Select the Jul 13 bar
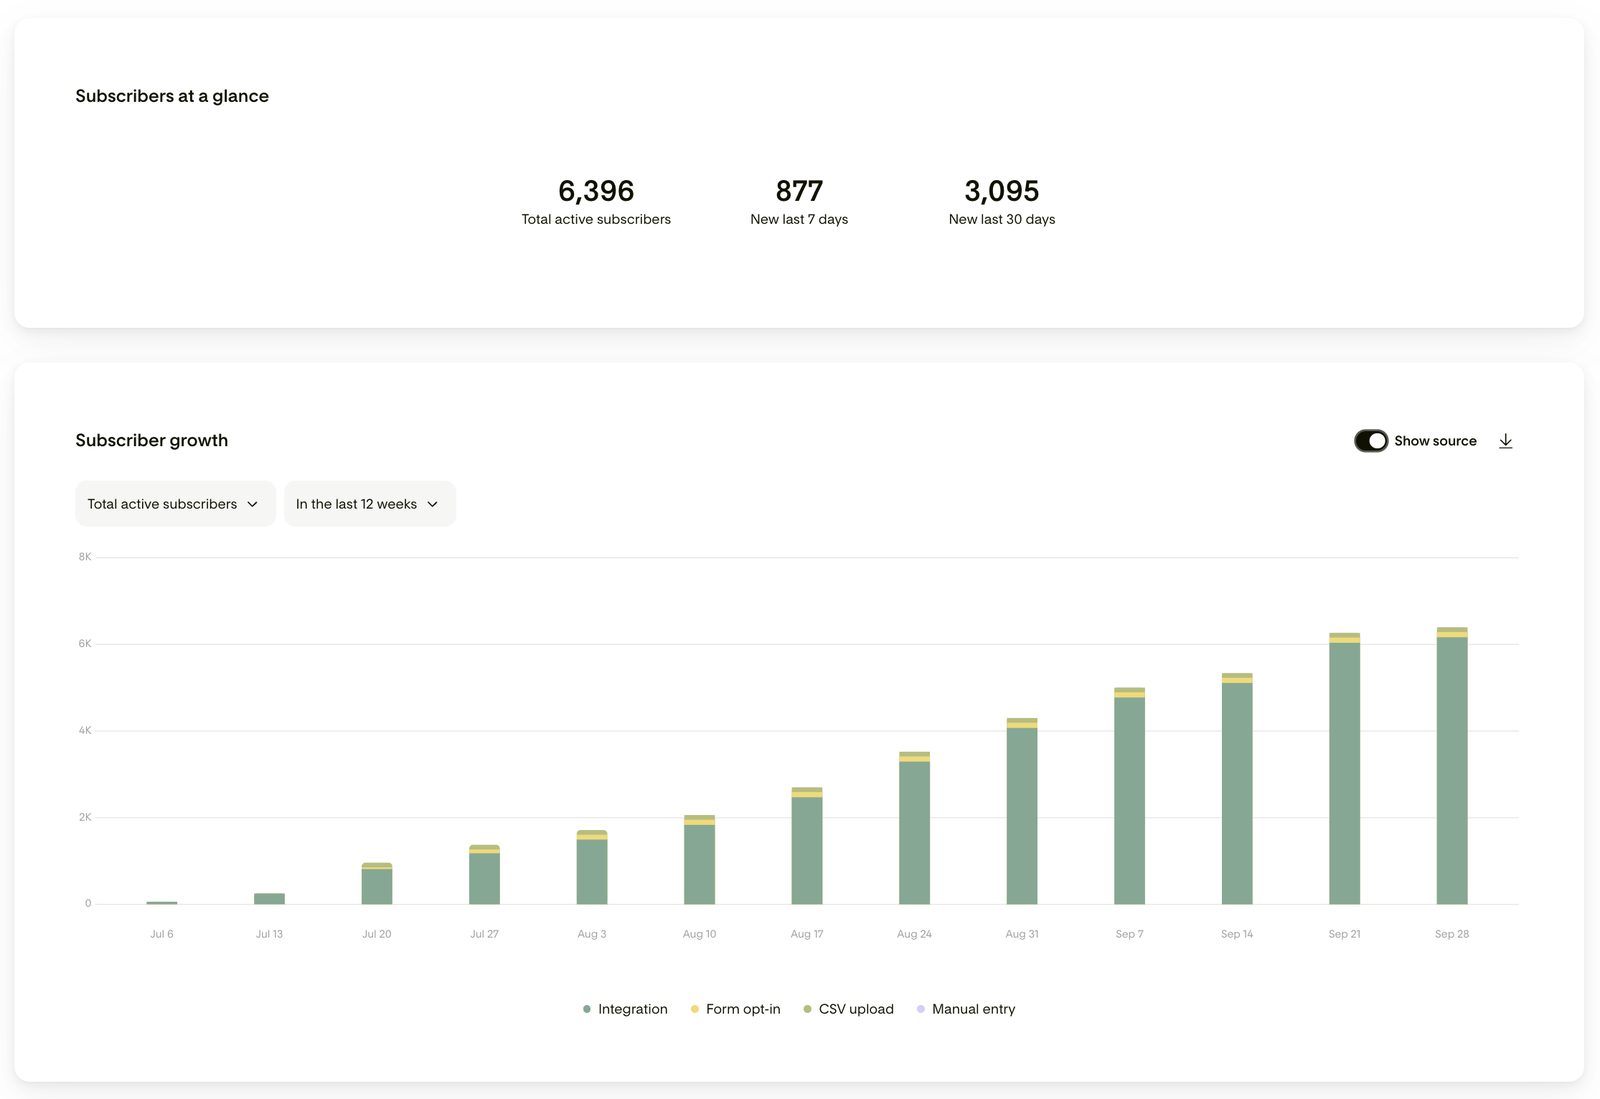The image size is (1600, 1099). pyautogui.click(x=269, y=899)
